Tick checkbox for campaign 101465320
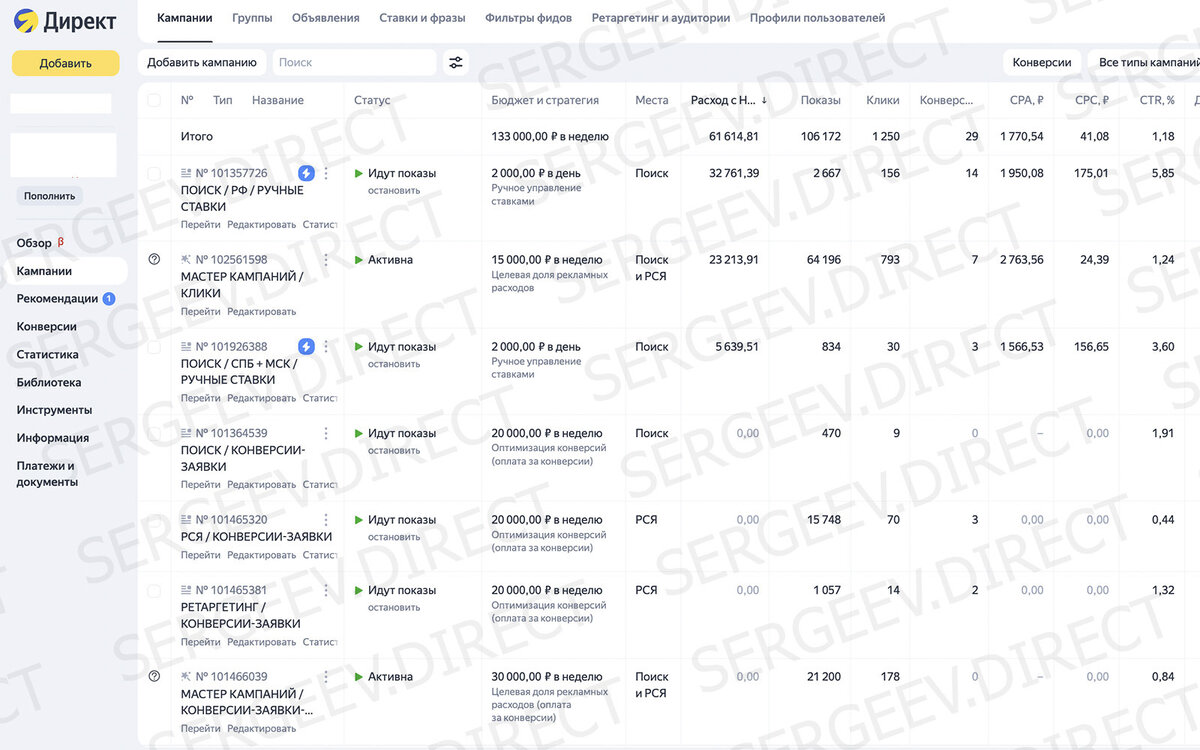Viewport: 1200px width, 750px height. (x=154, y=521)
